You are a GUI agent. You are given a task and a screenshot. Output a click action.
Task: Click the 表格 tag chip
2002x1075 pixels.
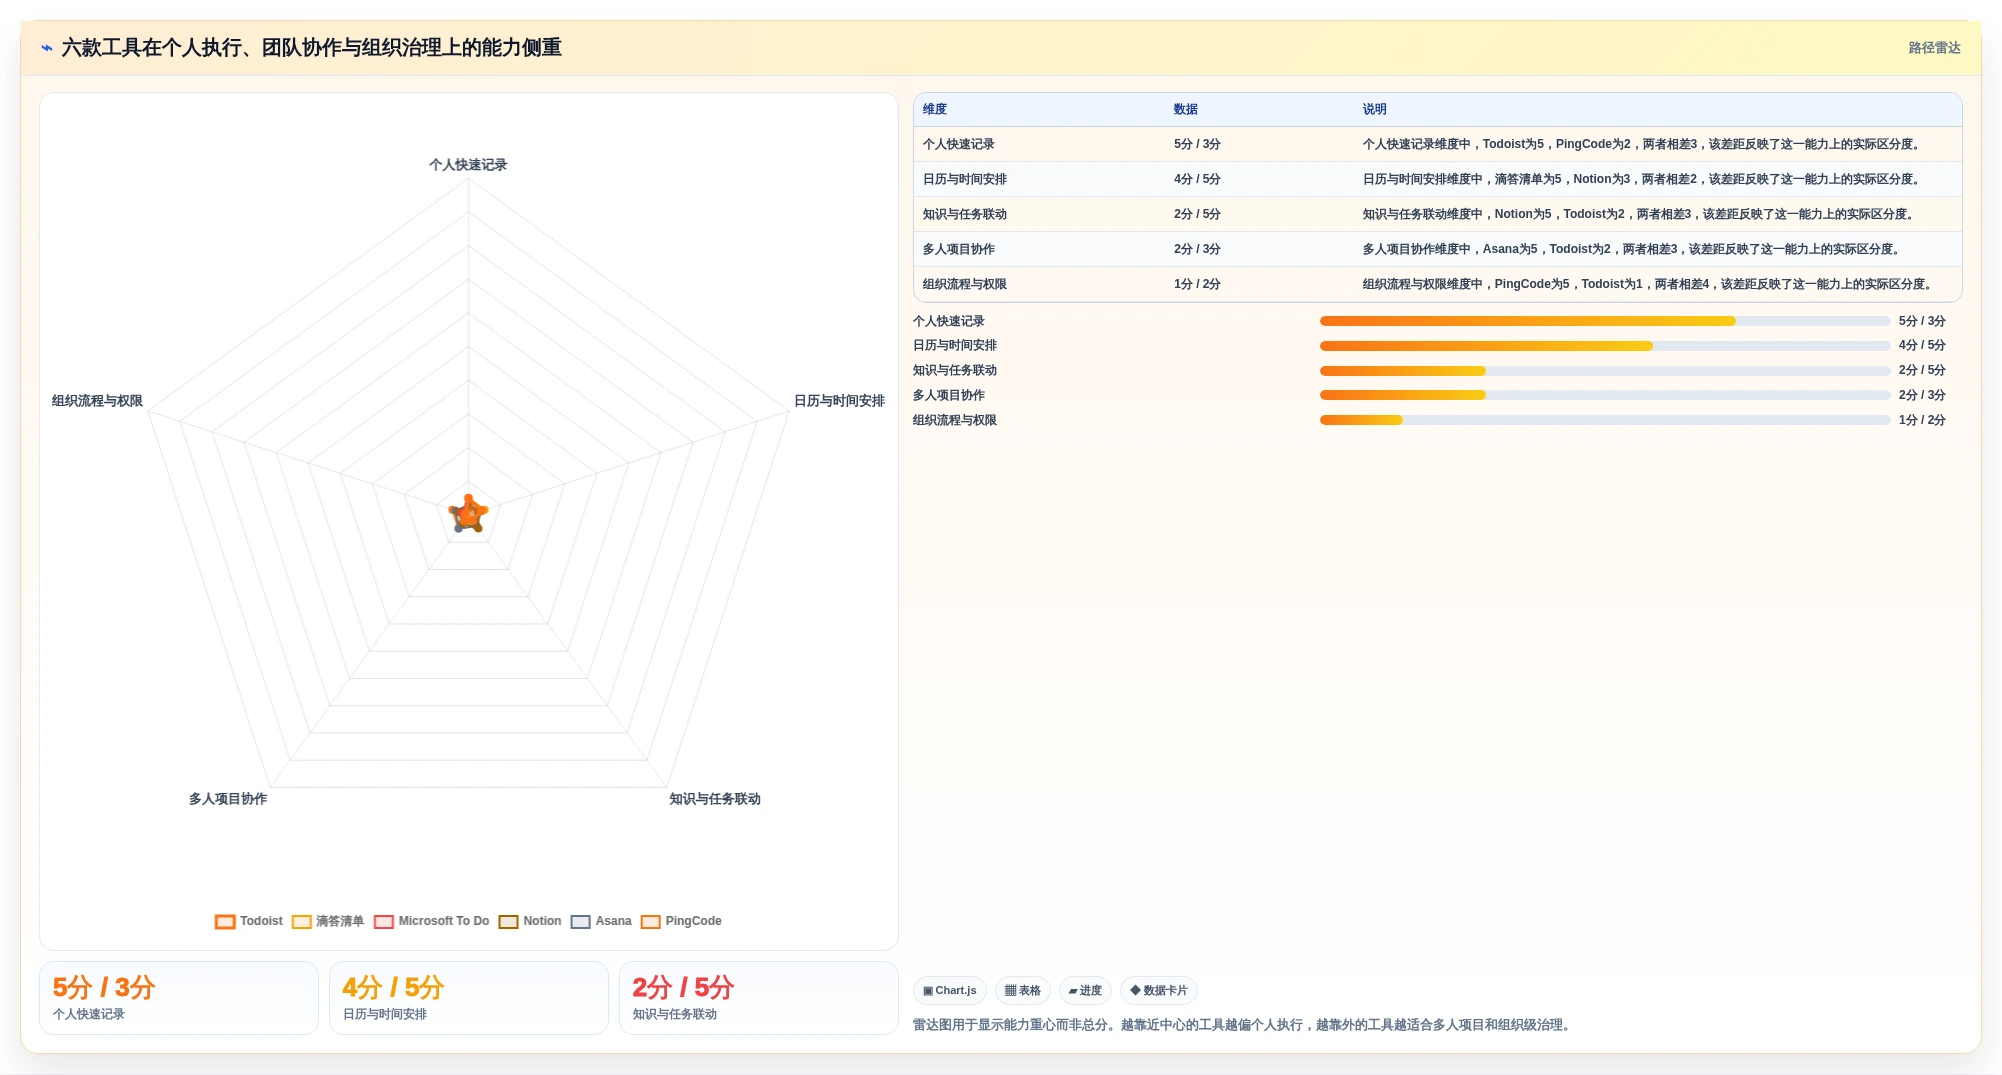pos(1023,991)
